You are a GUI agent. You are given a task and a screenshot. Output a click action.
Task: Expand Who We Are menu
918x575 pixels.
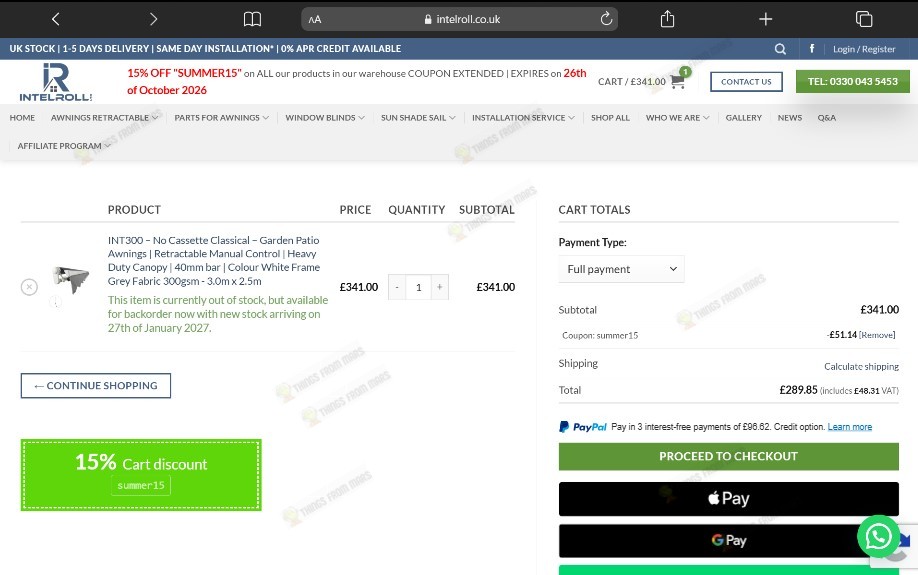677,118
